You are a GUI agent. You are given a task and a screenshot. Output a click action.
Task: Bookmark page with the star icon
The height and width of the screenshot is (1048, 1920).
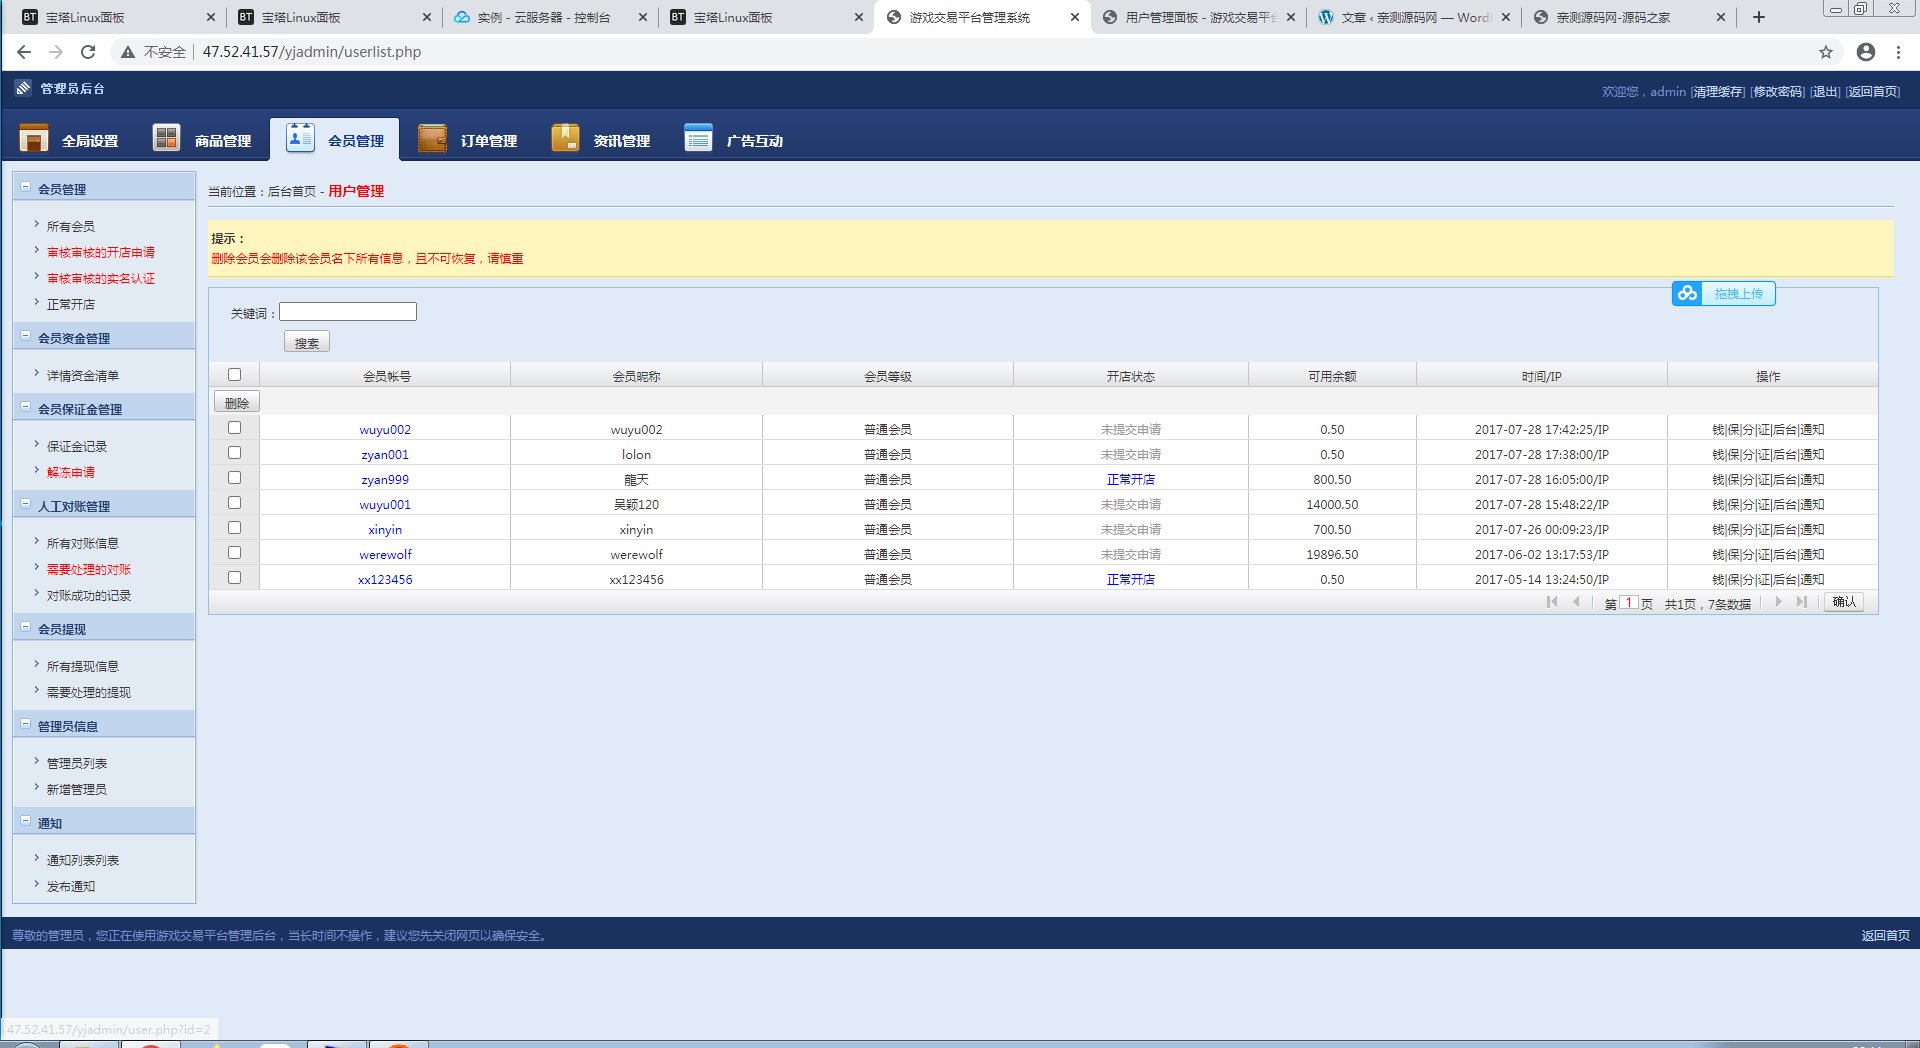click(x=1826, y=52)
